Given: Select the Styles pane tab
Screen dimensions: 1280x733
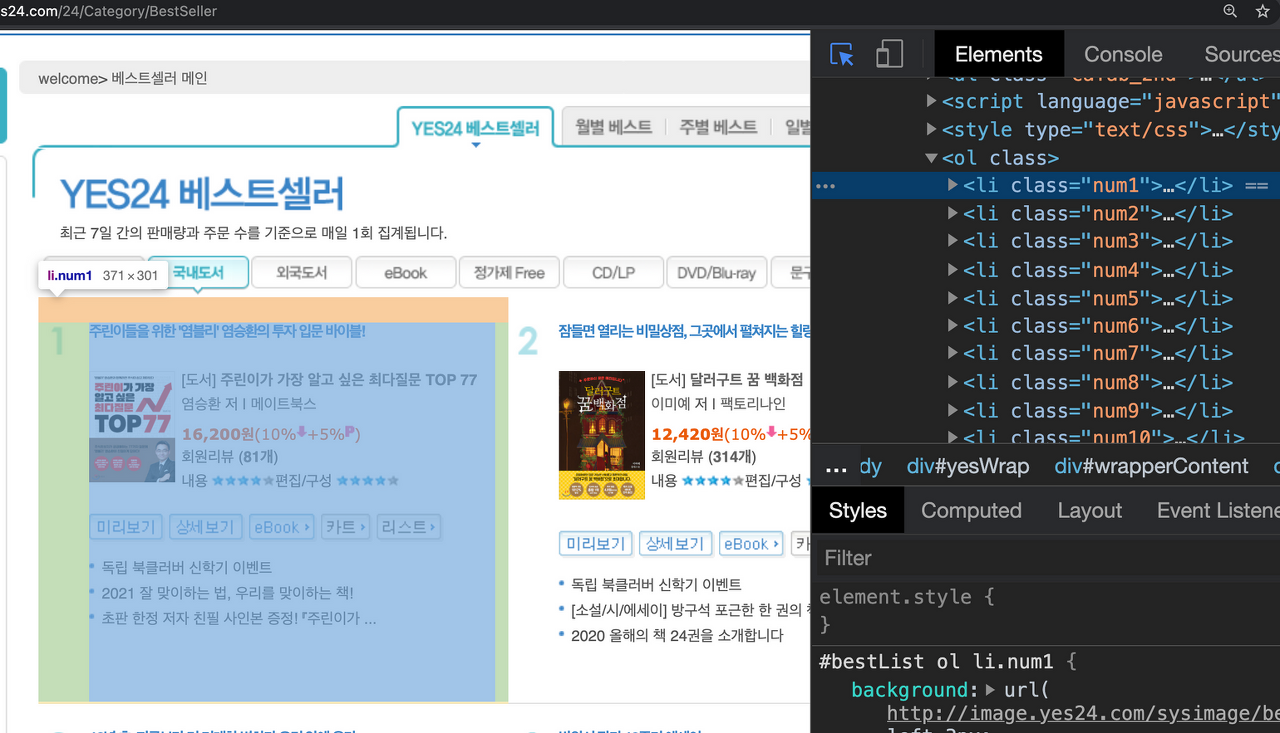Looking at the screenshot, I should pyautogui.click(x=857, y=510).
